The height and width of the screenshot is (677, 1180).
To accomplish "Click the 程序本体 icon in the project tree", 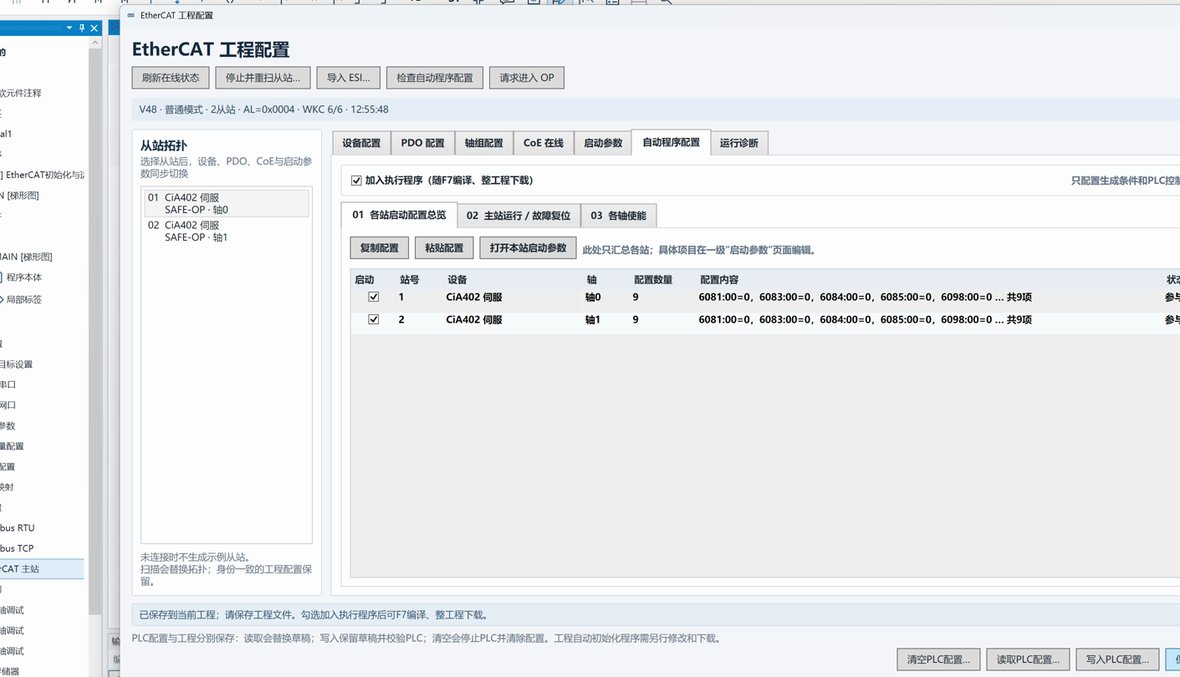I will 1,278.
